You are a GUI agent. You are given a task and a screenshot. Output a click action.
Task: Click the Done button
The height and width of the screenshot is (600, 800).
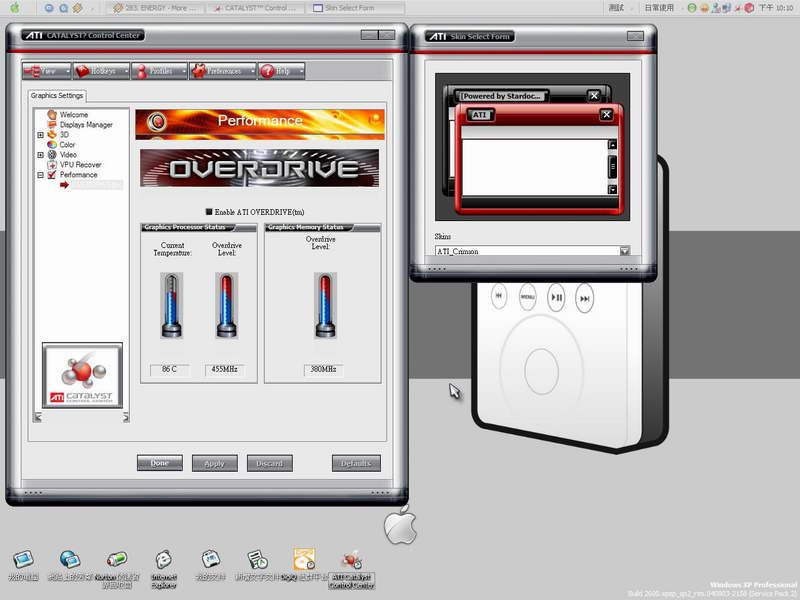160,463
